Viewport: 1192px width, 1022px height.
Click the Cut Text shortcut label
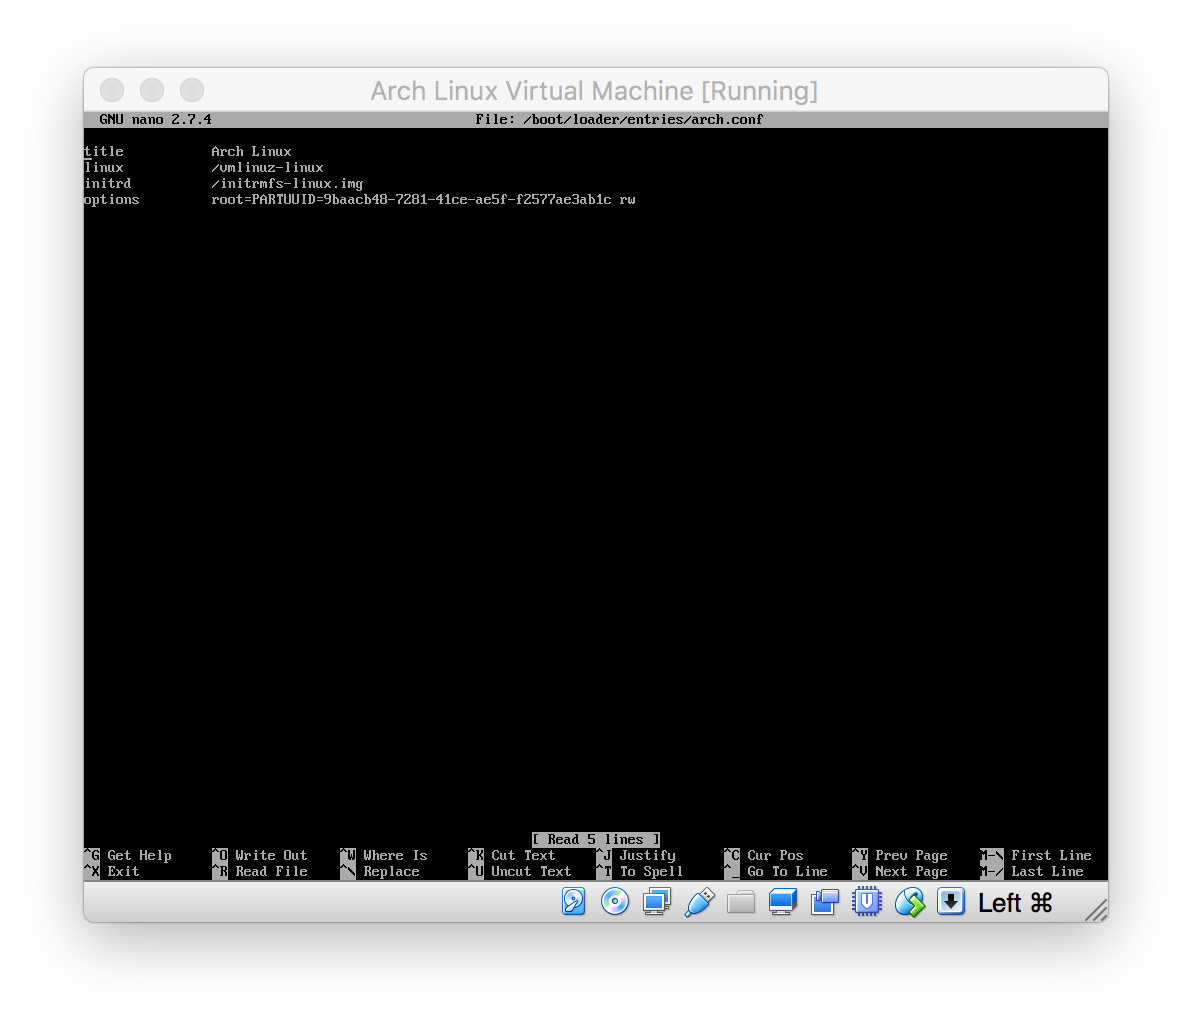tap(523, 855)
